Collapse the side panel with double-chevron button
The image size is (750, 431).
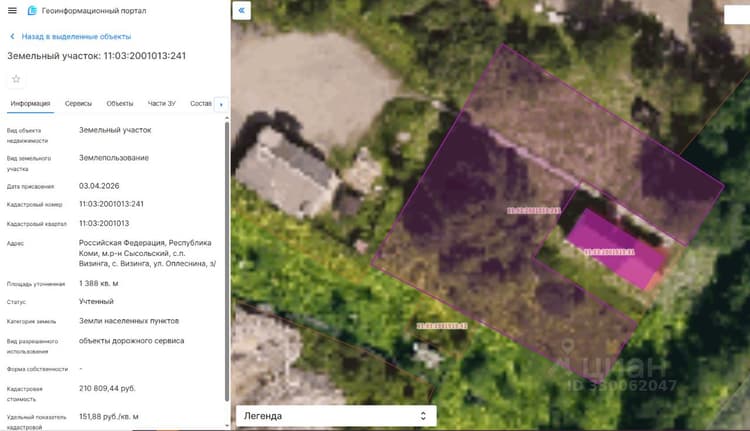coord(242,10)
